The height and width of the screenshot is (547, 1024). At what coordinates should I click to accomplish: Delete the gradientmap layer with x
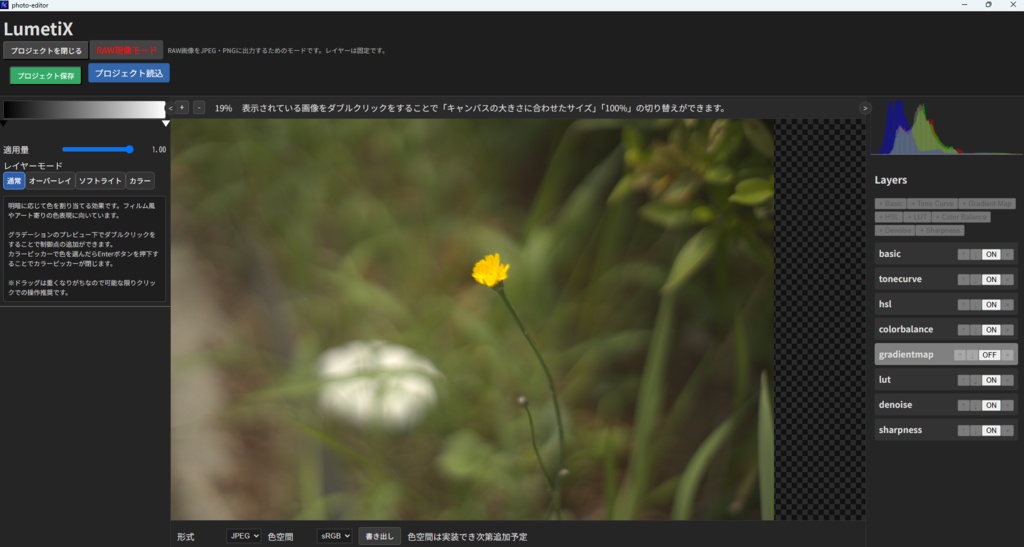click(1008, 355)
